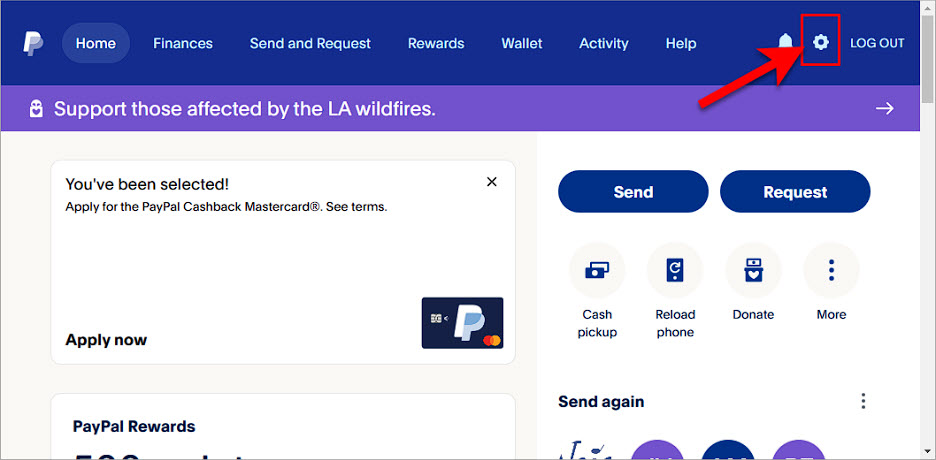Go to the Home tab

click(x=96, y=43)
